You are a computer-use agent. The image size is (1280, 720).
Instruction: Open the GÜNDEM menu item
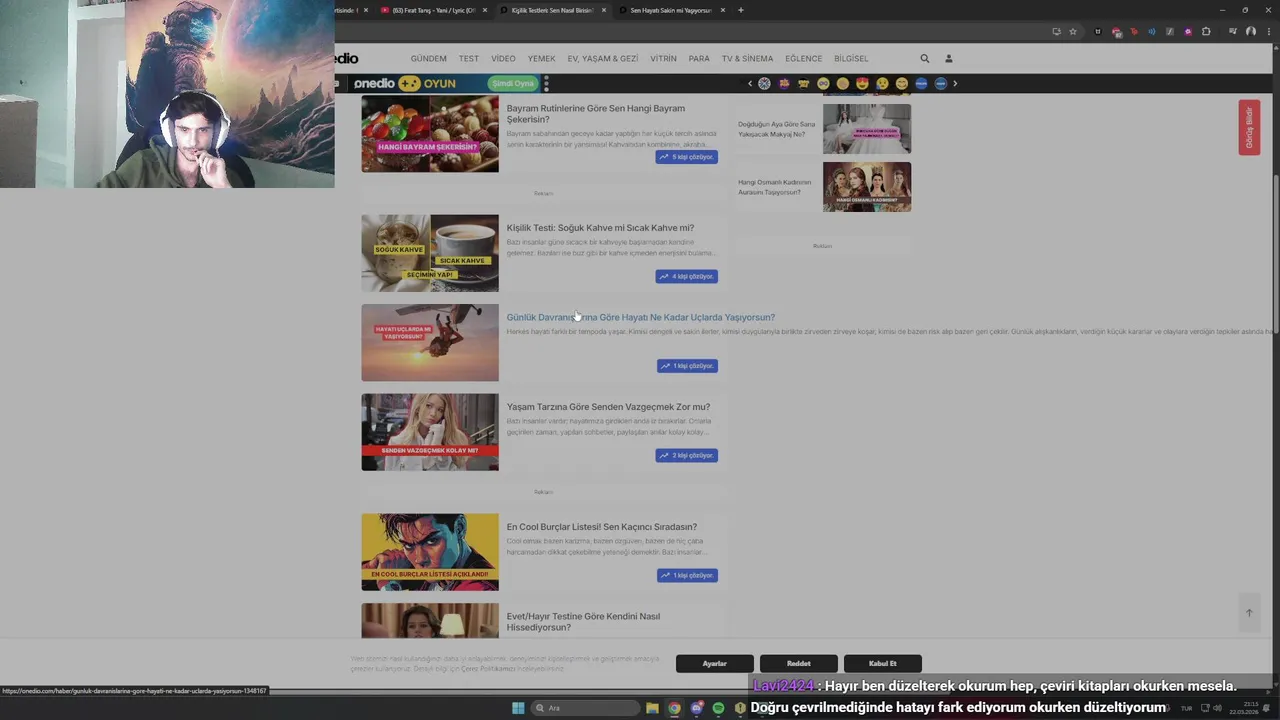point(428,59)
